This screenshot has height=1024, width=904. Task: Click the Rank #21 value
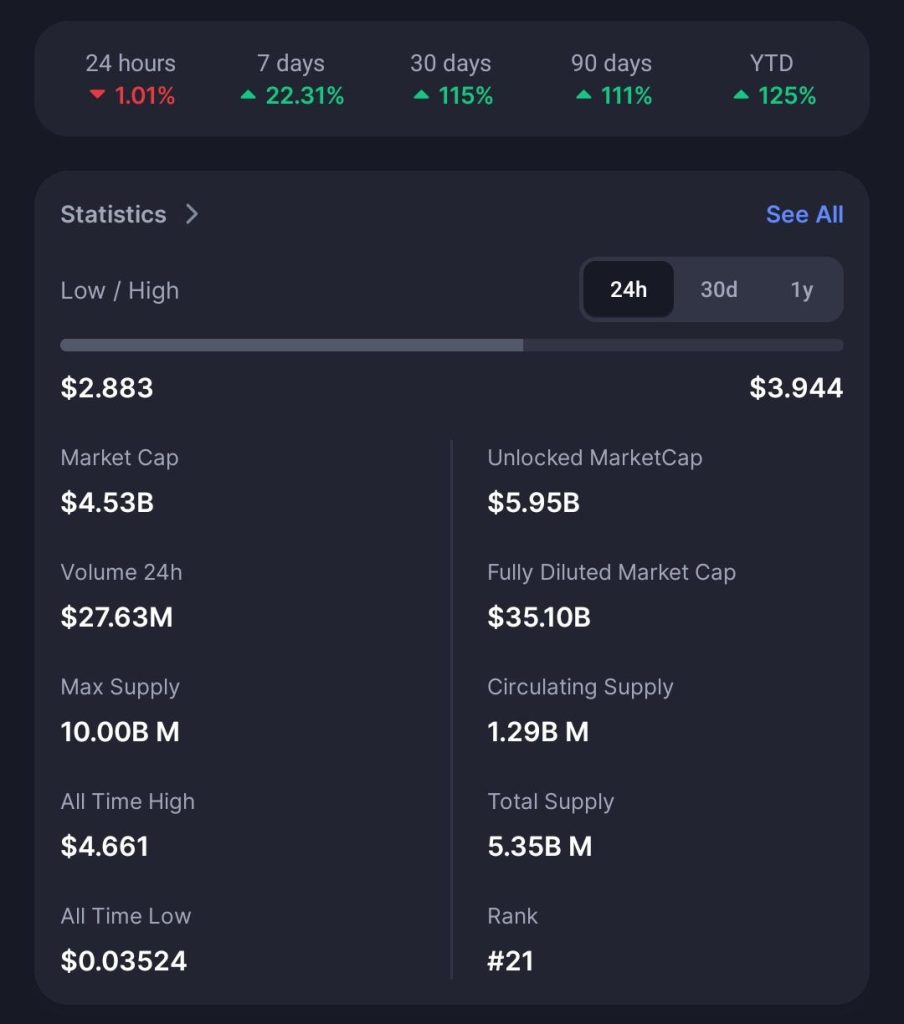point(510,961)
